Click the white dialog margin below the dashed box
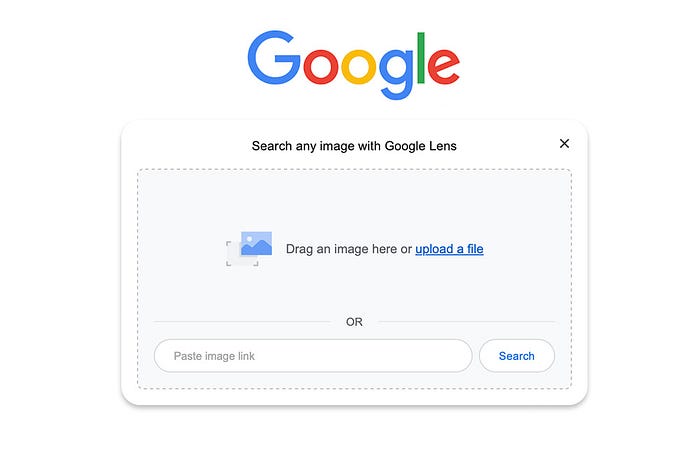 [x=354, y=397]
